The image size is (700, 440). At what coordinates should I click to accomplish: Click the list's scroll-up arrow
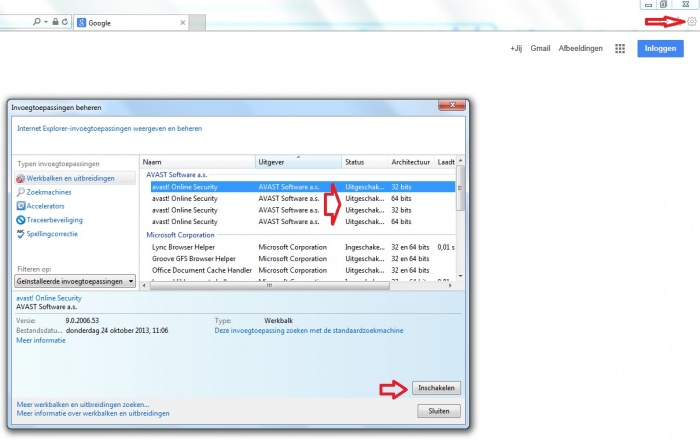tap(460, 160)
